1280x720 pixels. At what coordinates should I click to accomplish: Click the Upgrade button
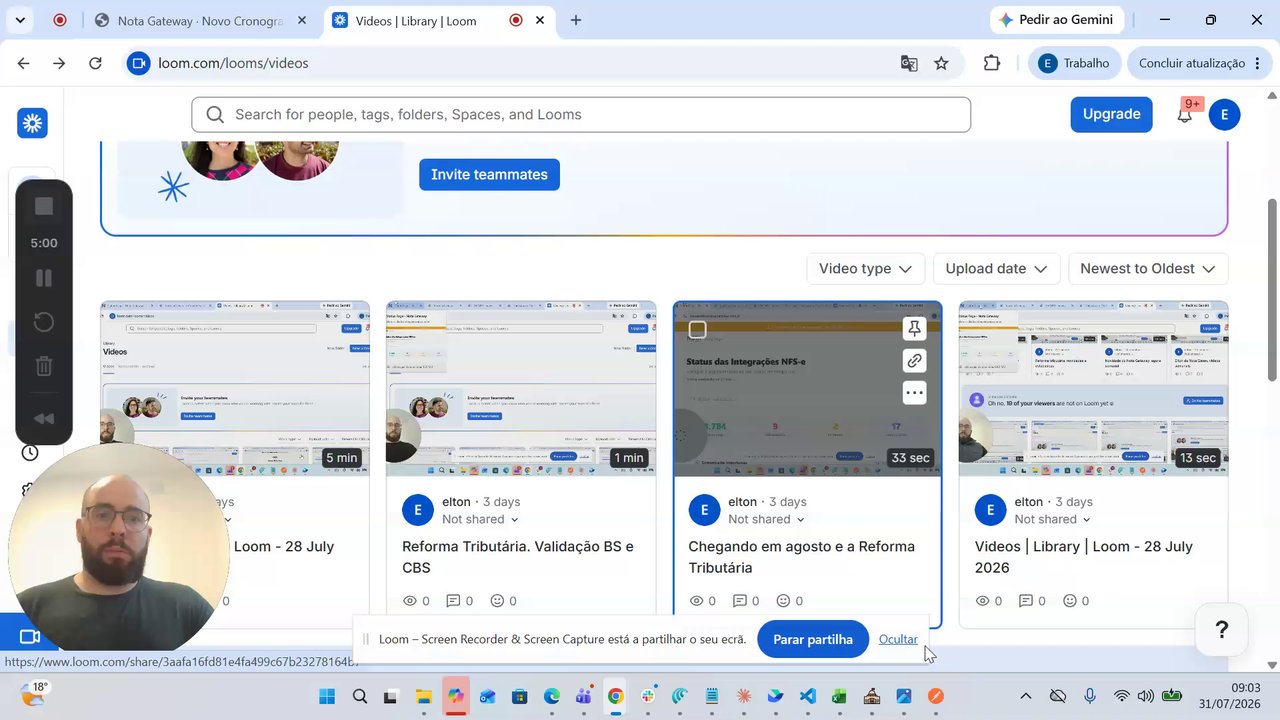pyautogui.click(x=1111, y=114)
